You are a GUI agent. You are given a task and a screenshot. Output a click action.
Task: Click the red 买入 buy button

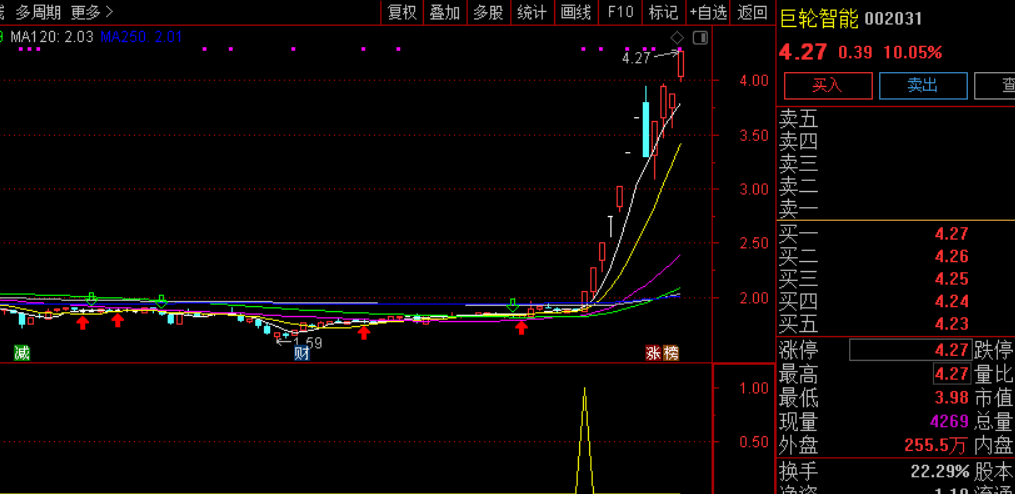point(828,85)
